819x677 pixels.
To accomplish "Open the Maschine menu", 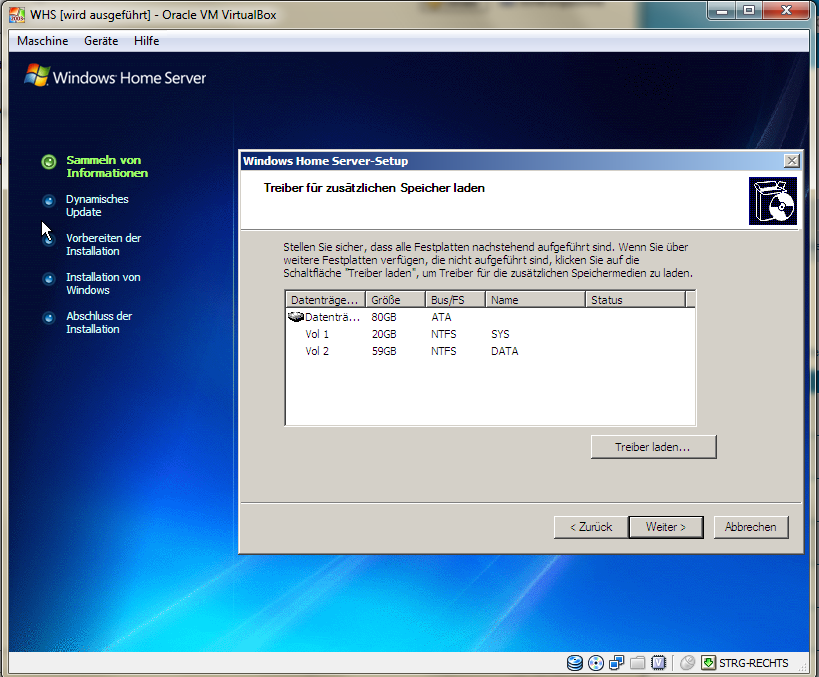I will click(42, 41).
